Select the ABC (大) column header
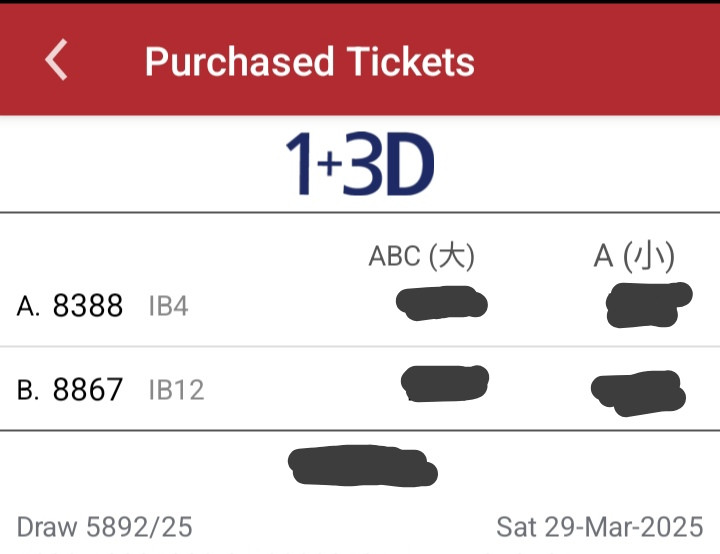720x554 pixels. click(x=422, y=256)
